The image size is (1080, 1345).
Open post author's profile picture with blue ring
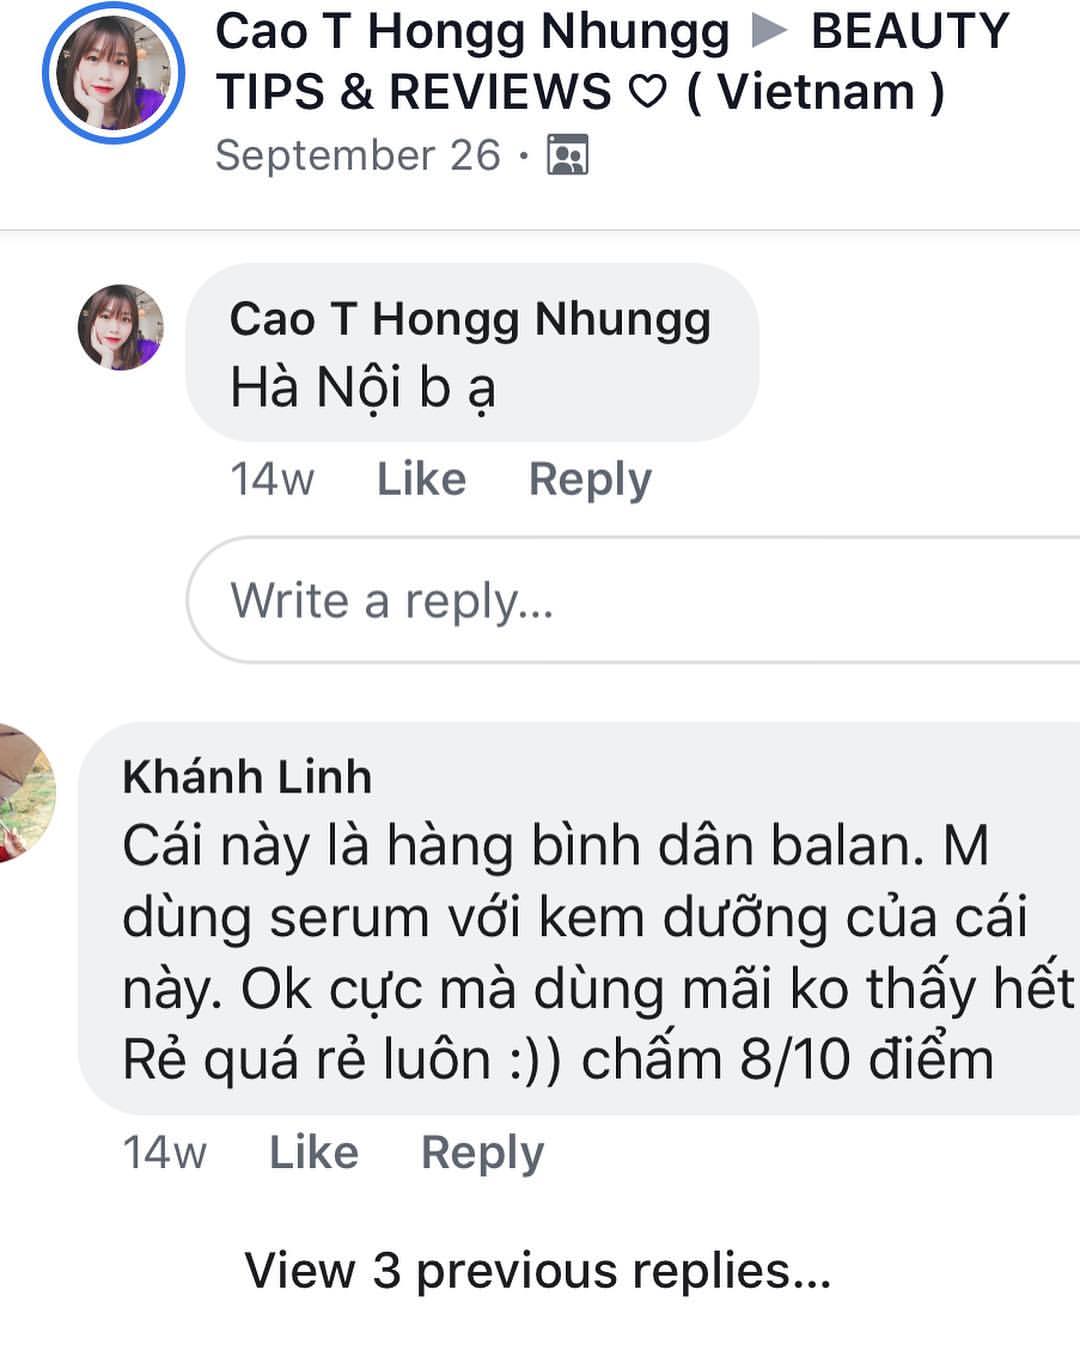(113, 74)
